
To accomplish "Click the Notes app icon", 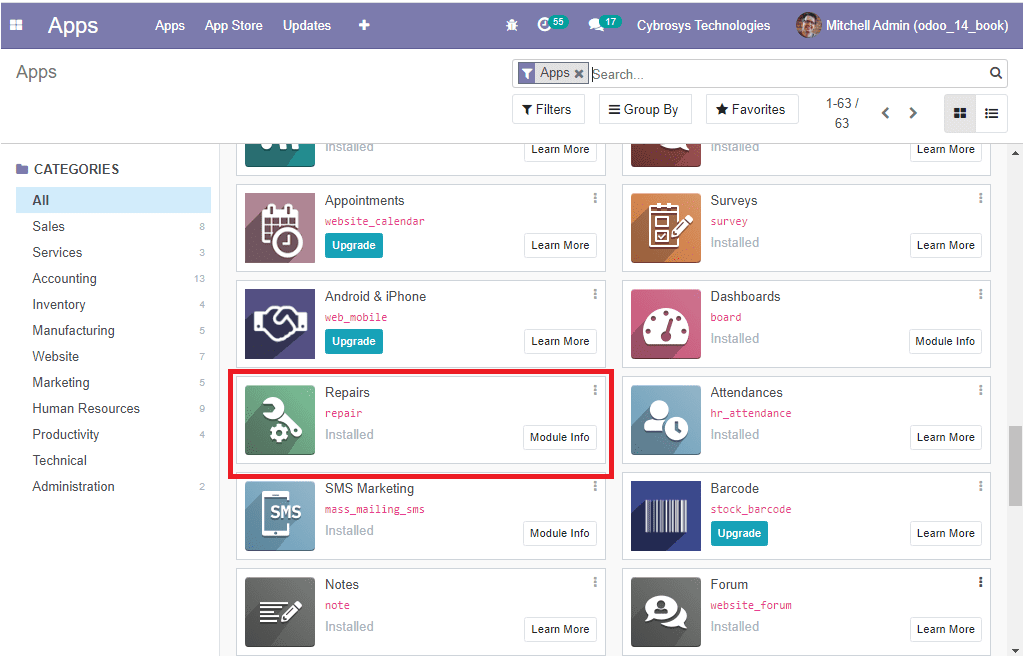I will [280, 612].
